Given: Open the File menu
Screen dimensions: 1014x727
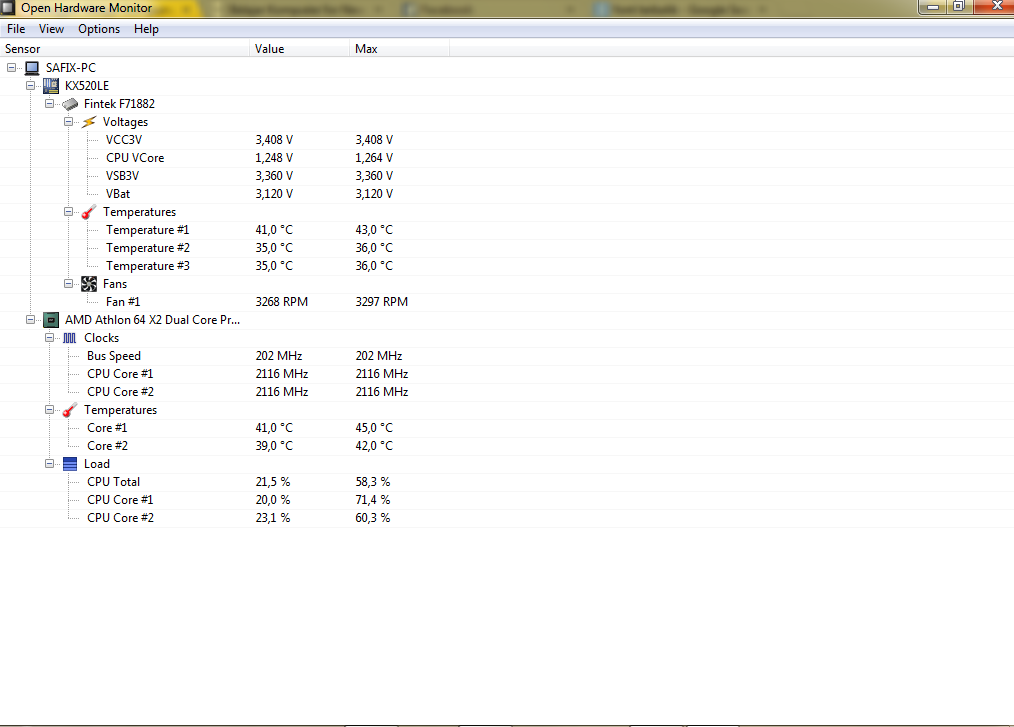Looking at the screenshot, I should (x=16, y=29).
